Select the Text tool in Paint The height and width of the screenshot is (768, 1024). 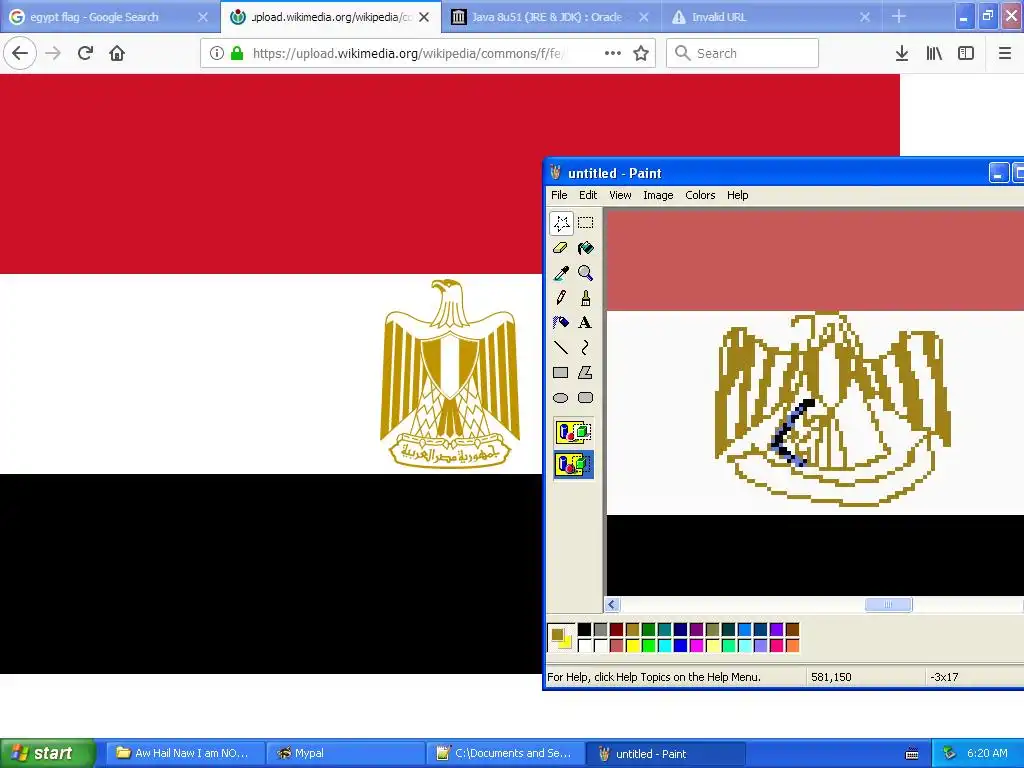(x=586, y=323)
